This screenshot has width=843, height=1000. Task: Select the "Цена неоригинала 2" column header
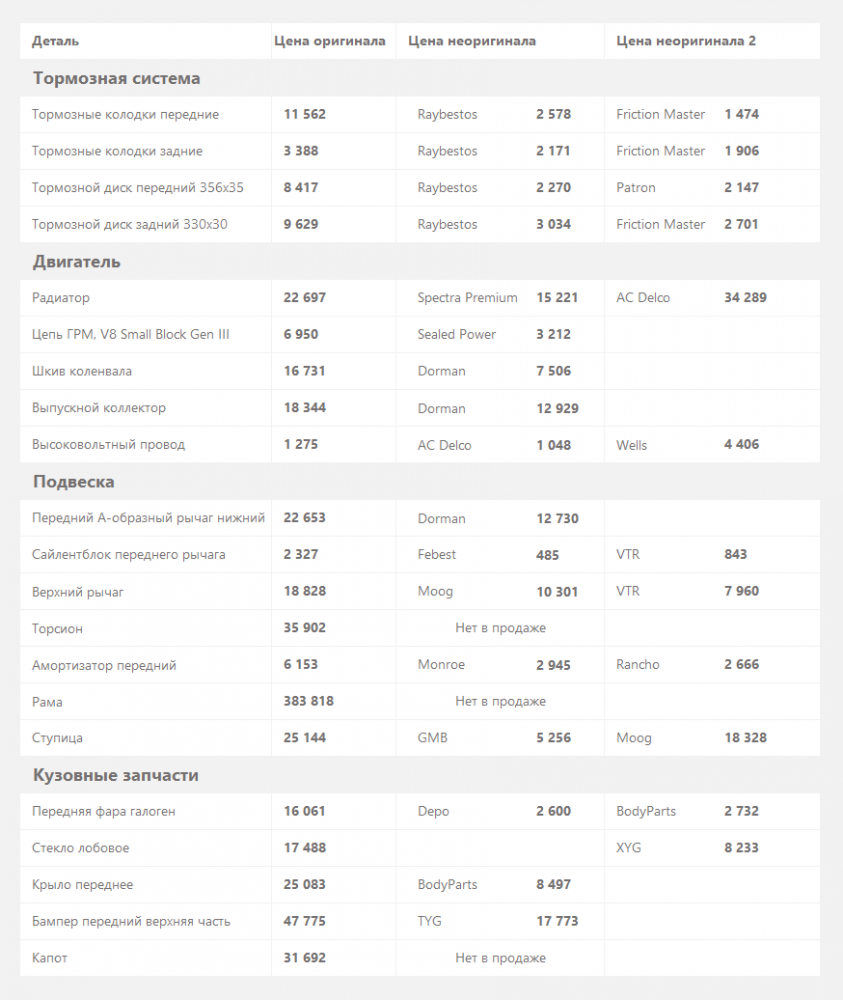686,41
